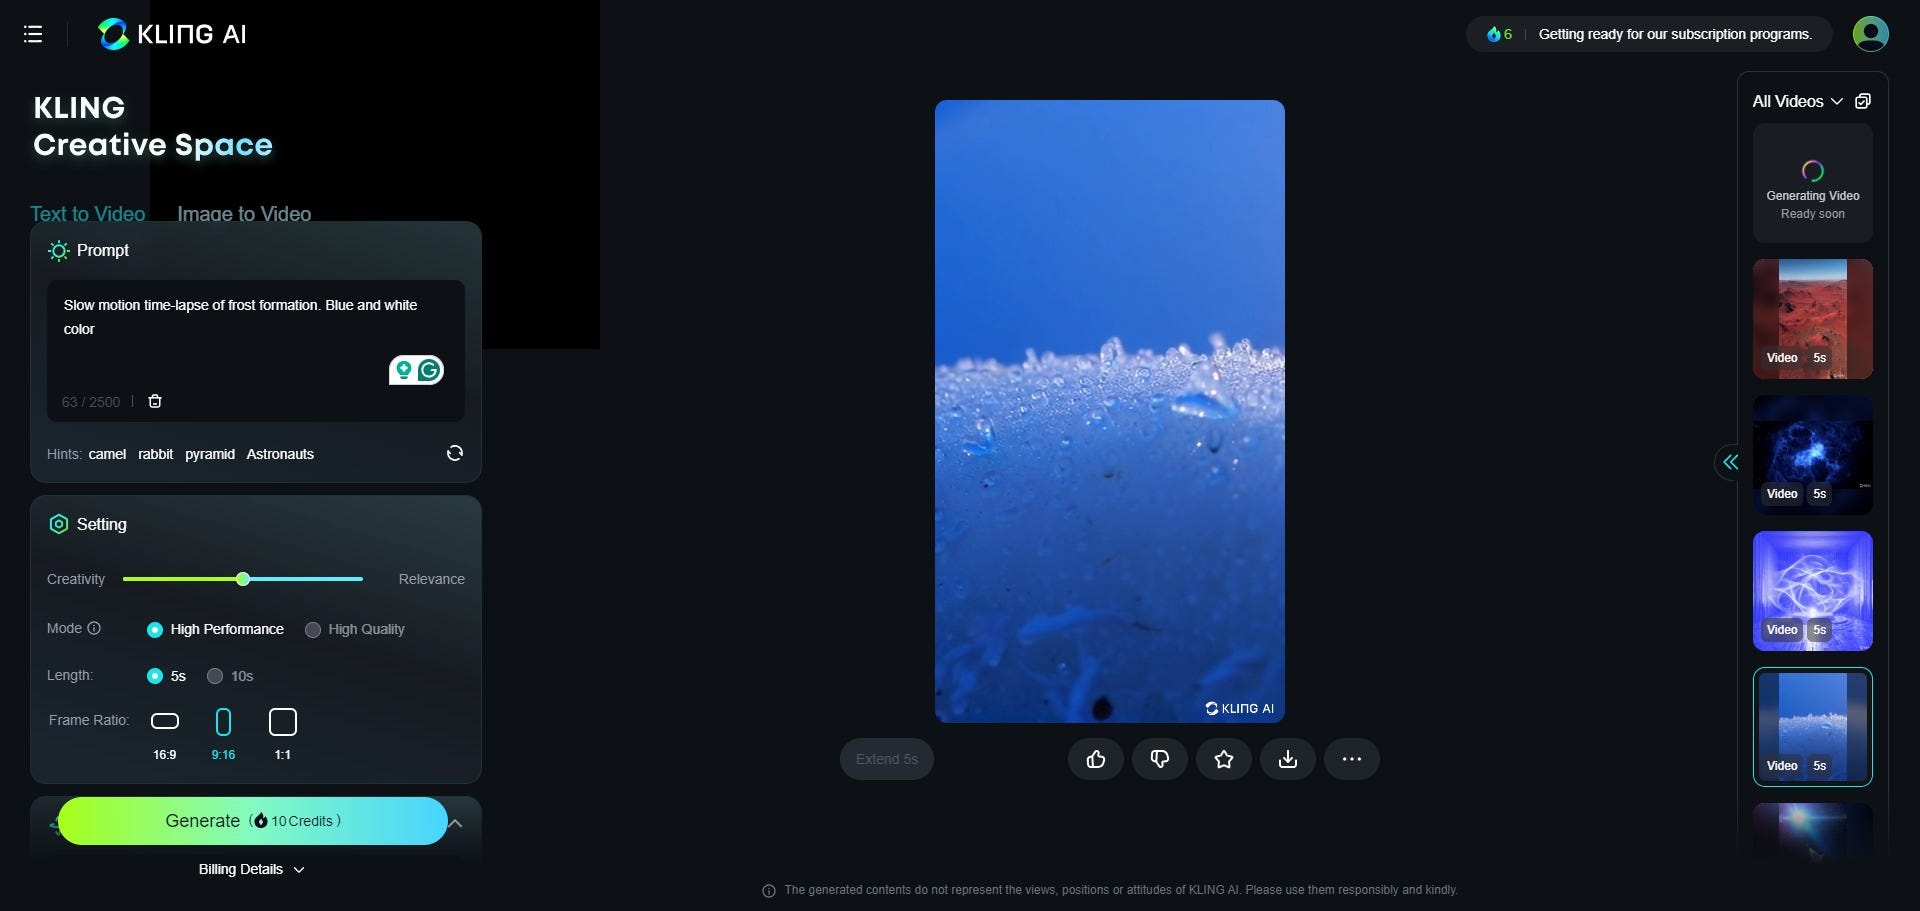Switch to Text to Video tab
Viewport: 1920px width, 911px height.
[x=87, y=213]
